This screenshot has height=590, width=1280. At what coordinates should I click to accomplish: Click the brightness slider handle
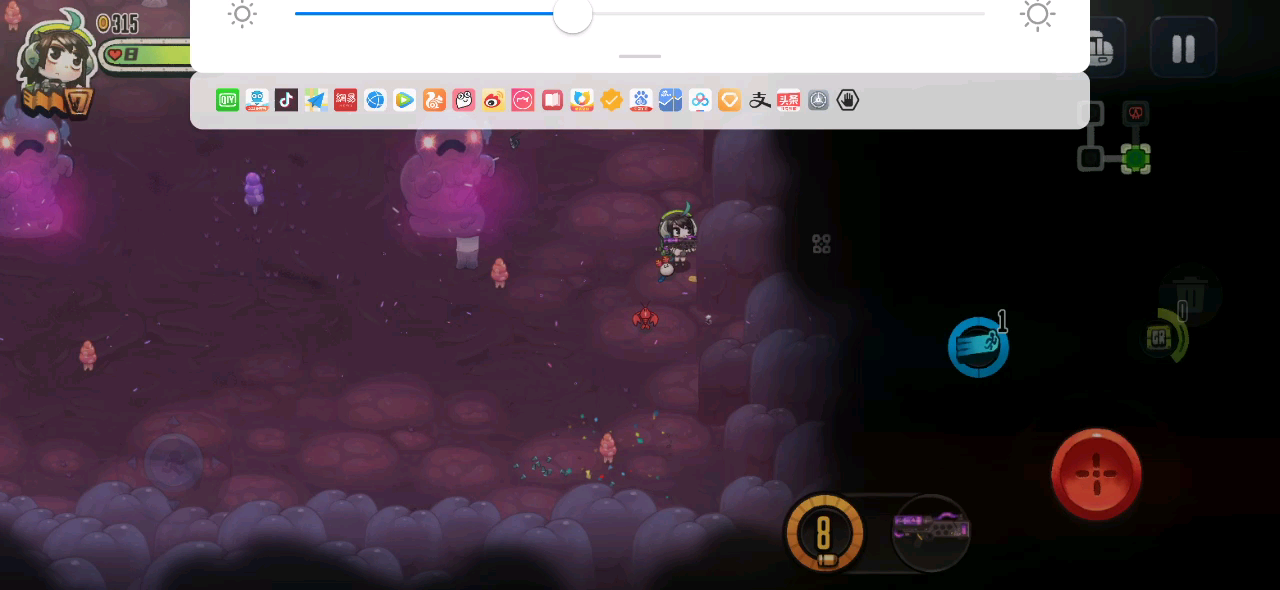click(573, 15)
